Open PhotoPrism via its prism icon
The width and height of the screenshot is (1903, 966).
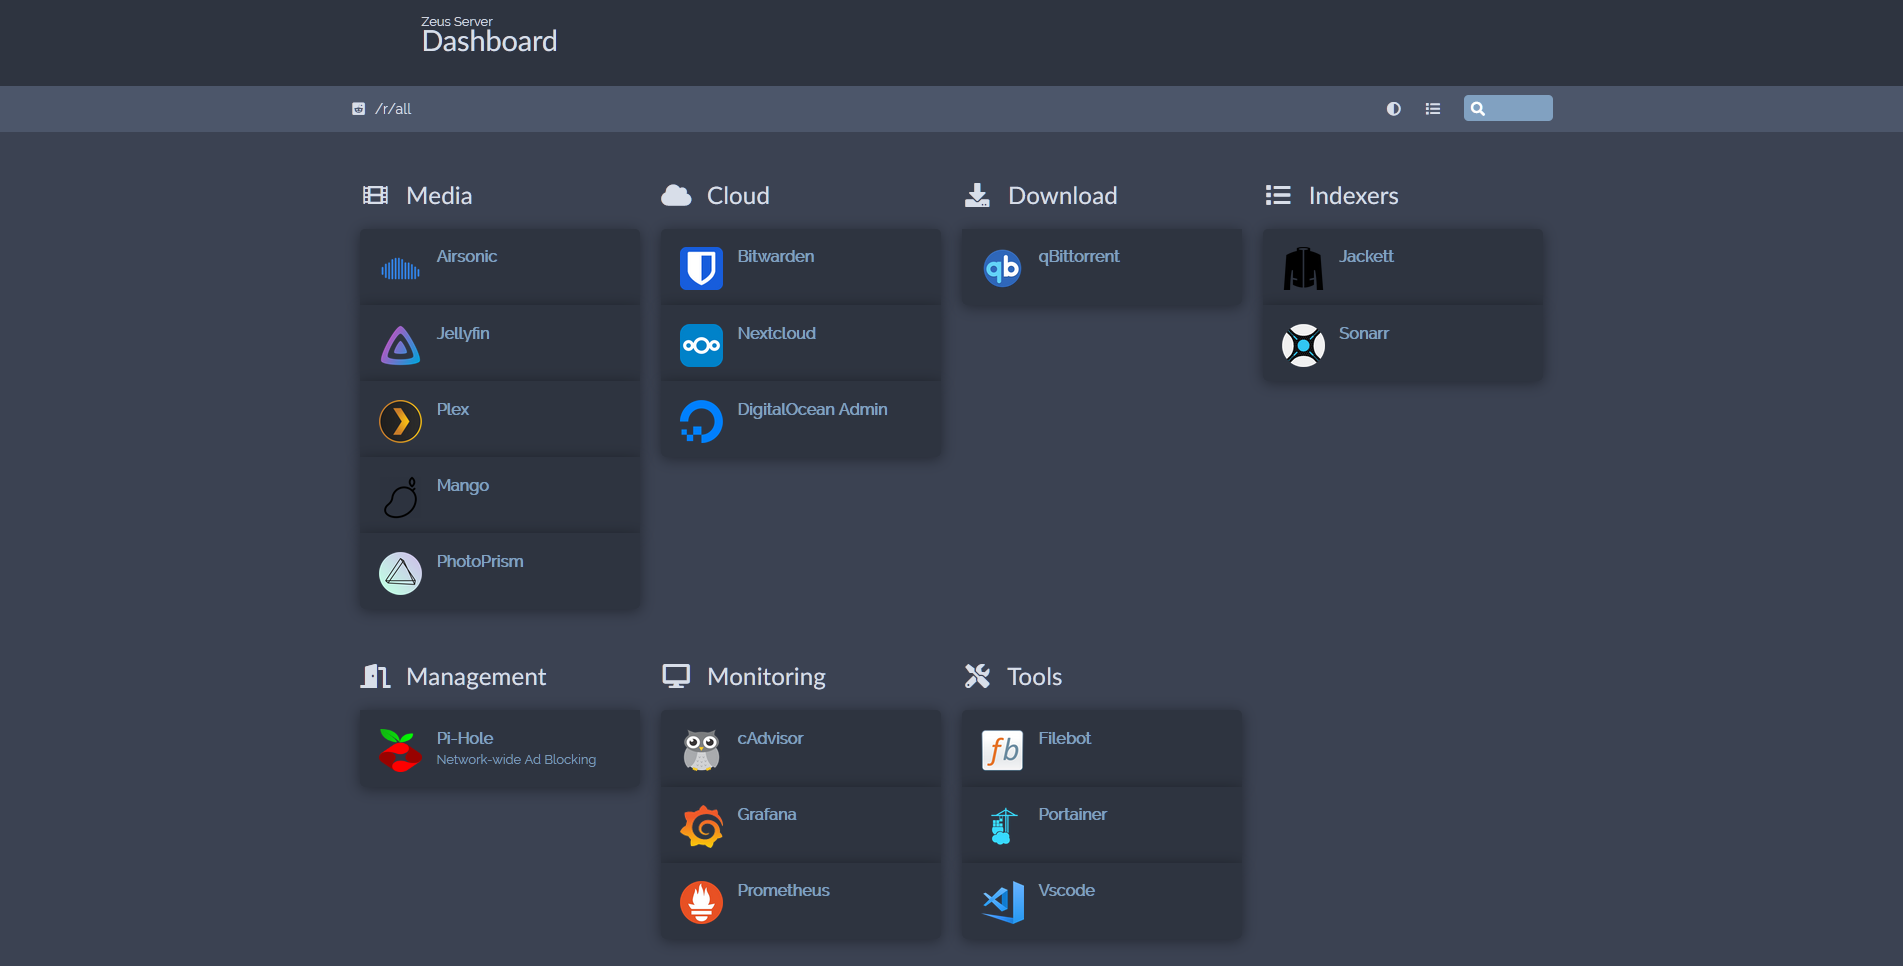tap(400, 573)
